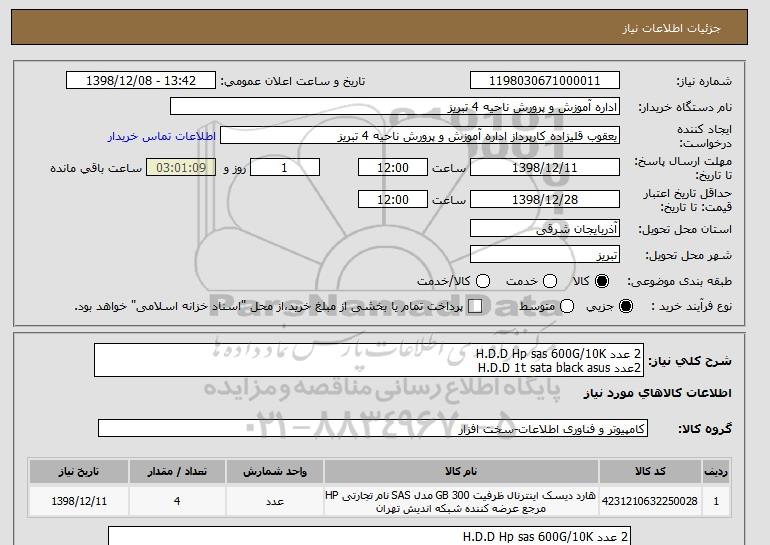Screen dimensions: 770x545
Task: Click the کد کالا column header
Action: (x=650, y=471)
